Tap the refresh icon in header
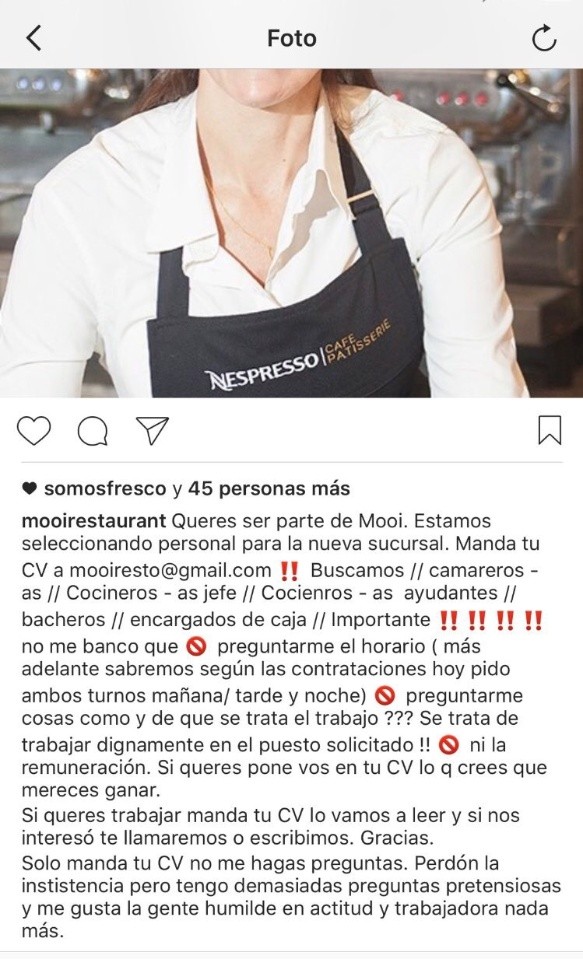This screenshot has width=583, height=959. coord(543,38)
